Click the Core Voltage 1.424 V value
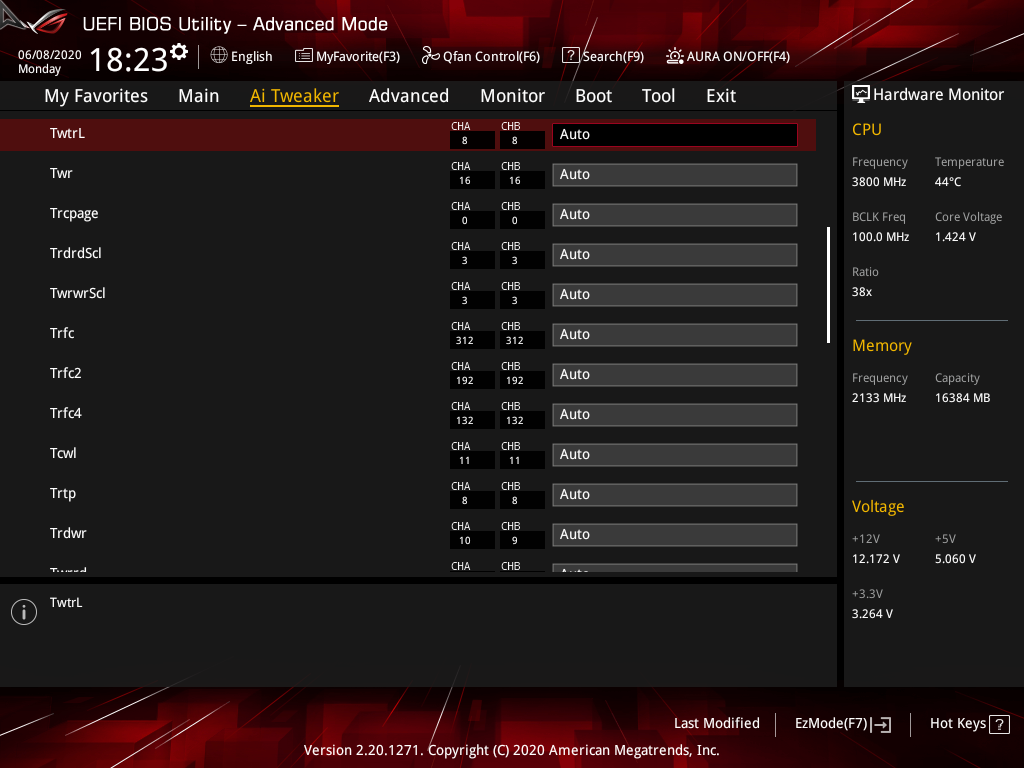The width and height of the screenshot is (1024, 768). coord(955,237)
